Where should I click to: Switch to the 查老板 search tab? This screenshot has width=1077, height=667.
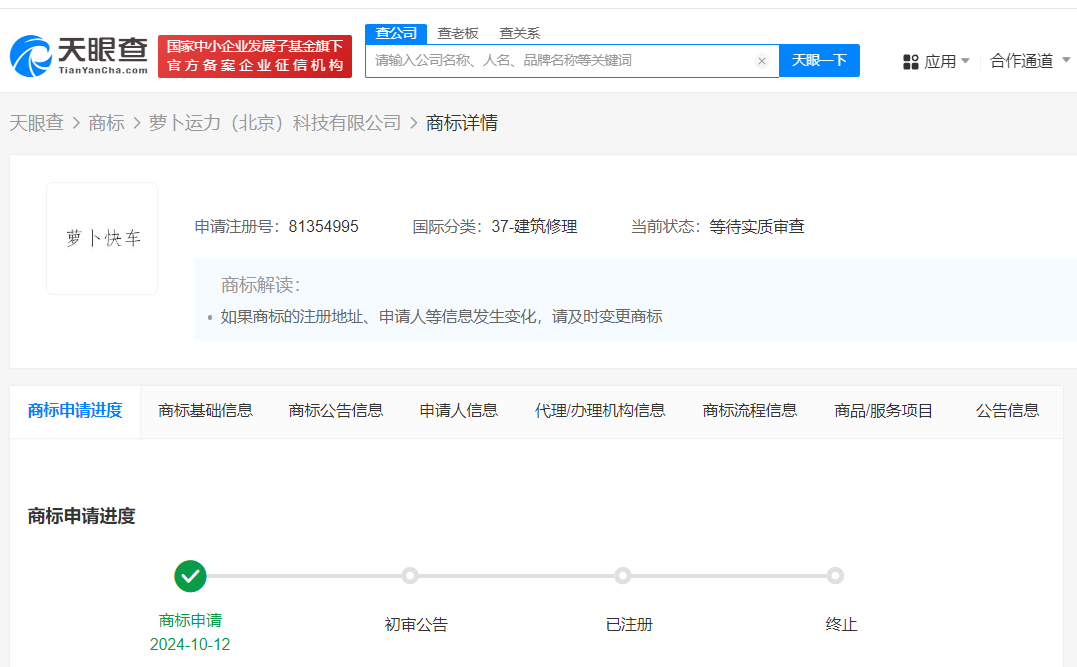(457, 33)
